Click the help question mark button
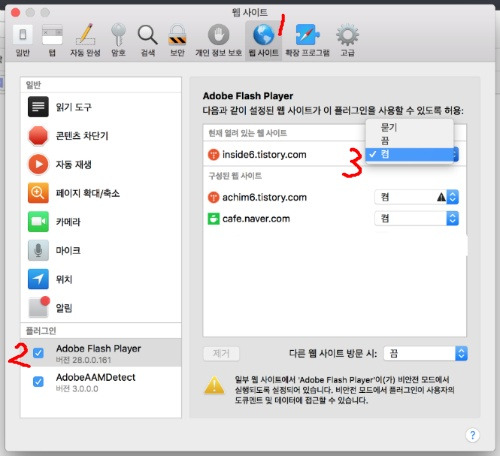This screenshot has width=500, height=456. (x=472, y=435)
